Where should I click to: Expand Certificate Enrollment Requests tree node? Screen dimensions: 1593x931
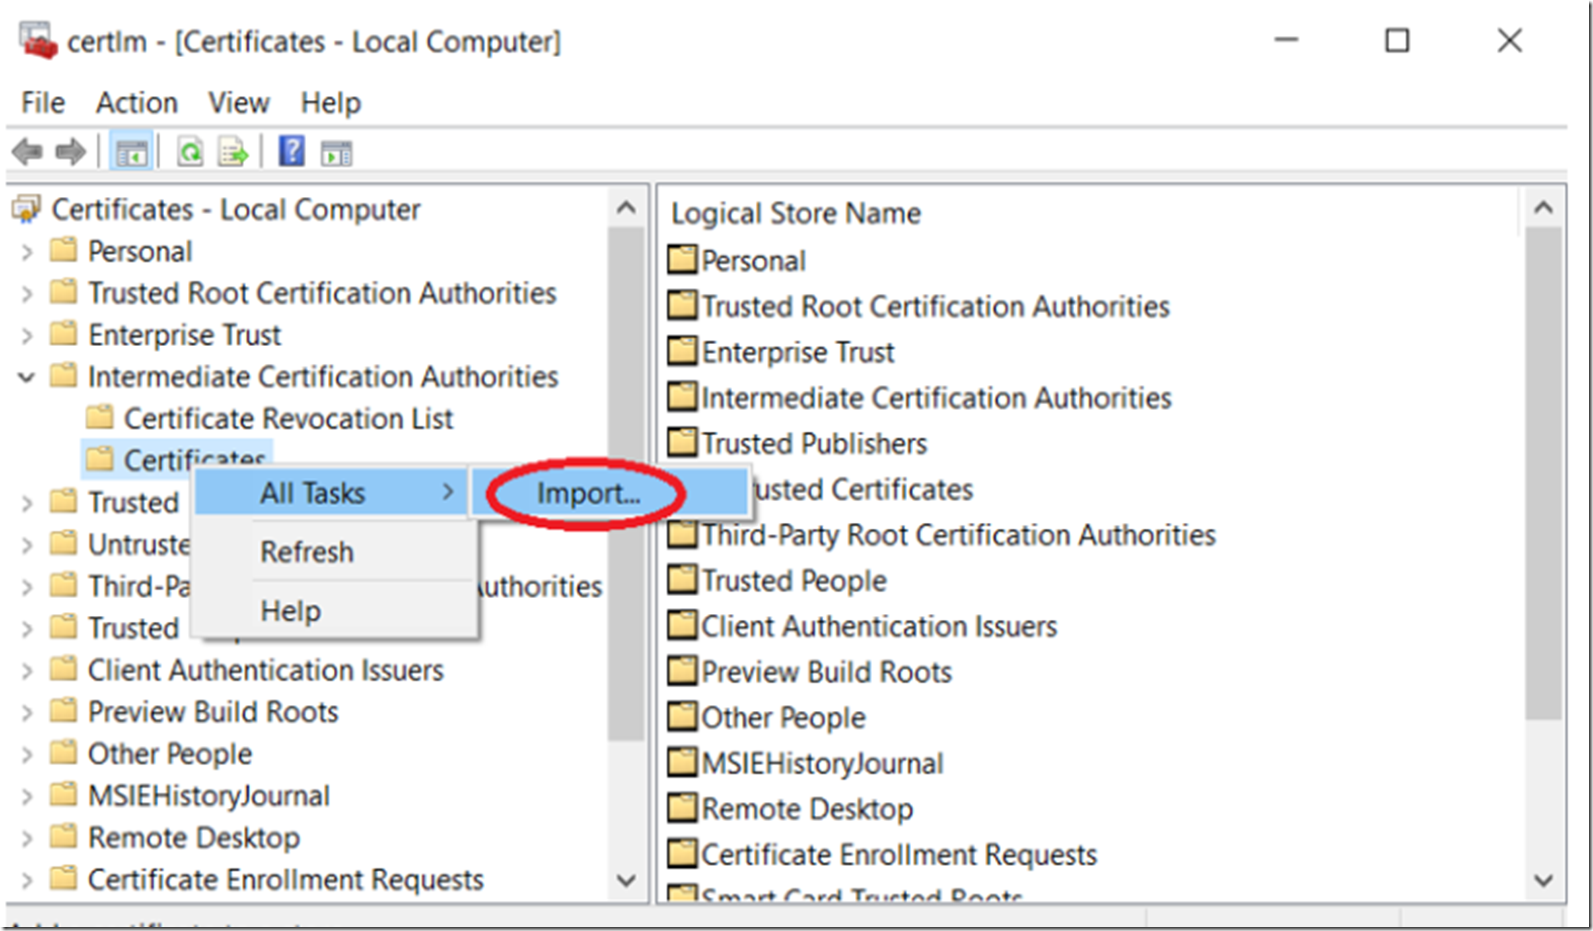pyautogui.click(x=27, y=880)
